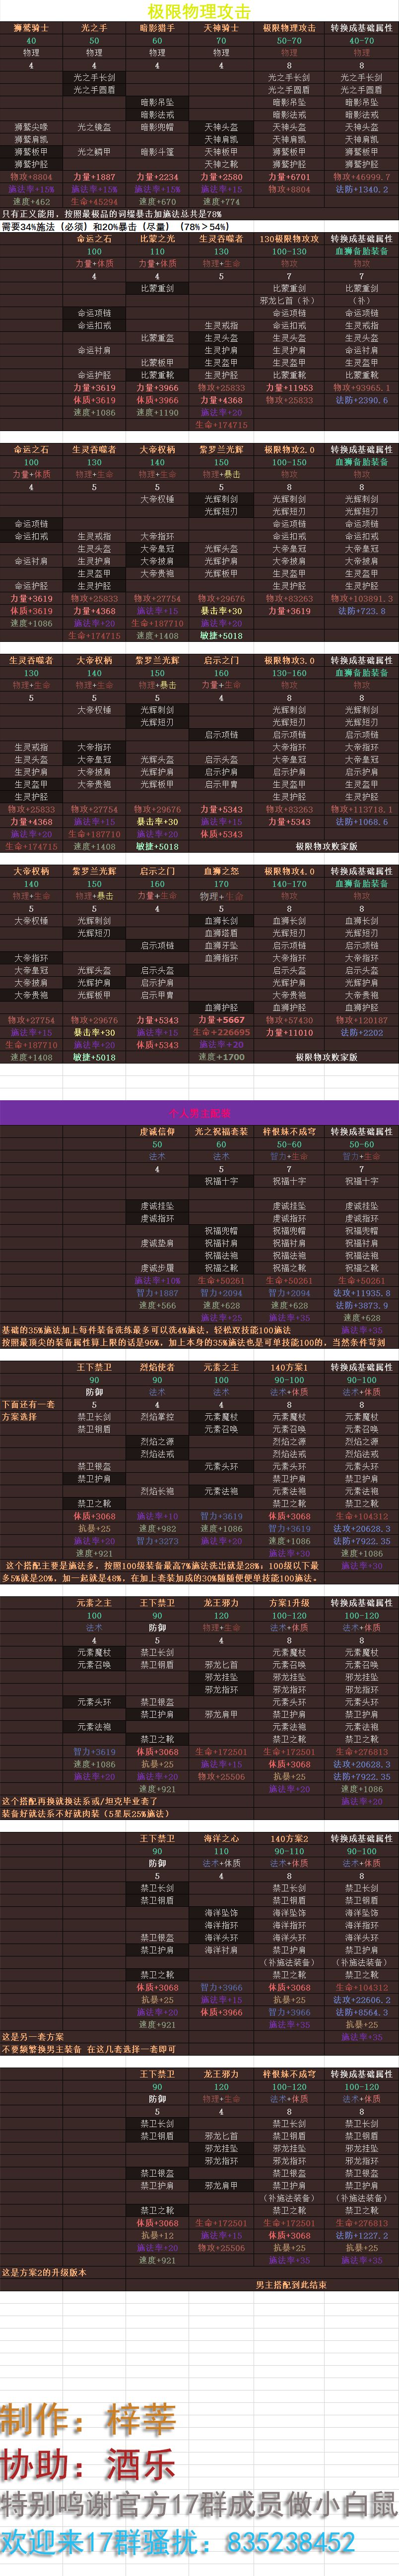Click the 血狮墙盾 equipment cell
This screenshot has width=399, height=2576.
[x=221, y=934]
